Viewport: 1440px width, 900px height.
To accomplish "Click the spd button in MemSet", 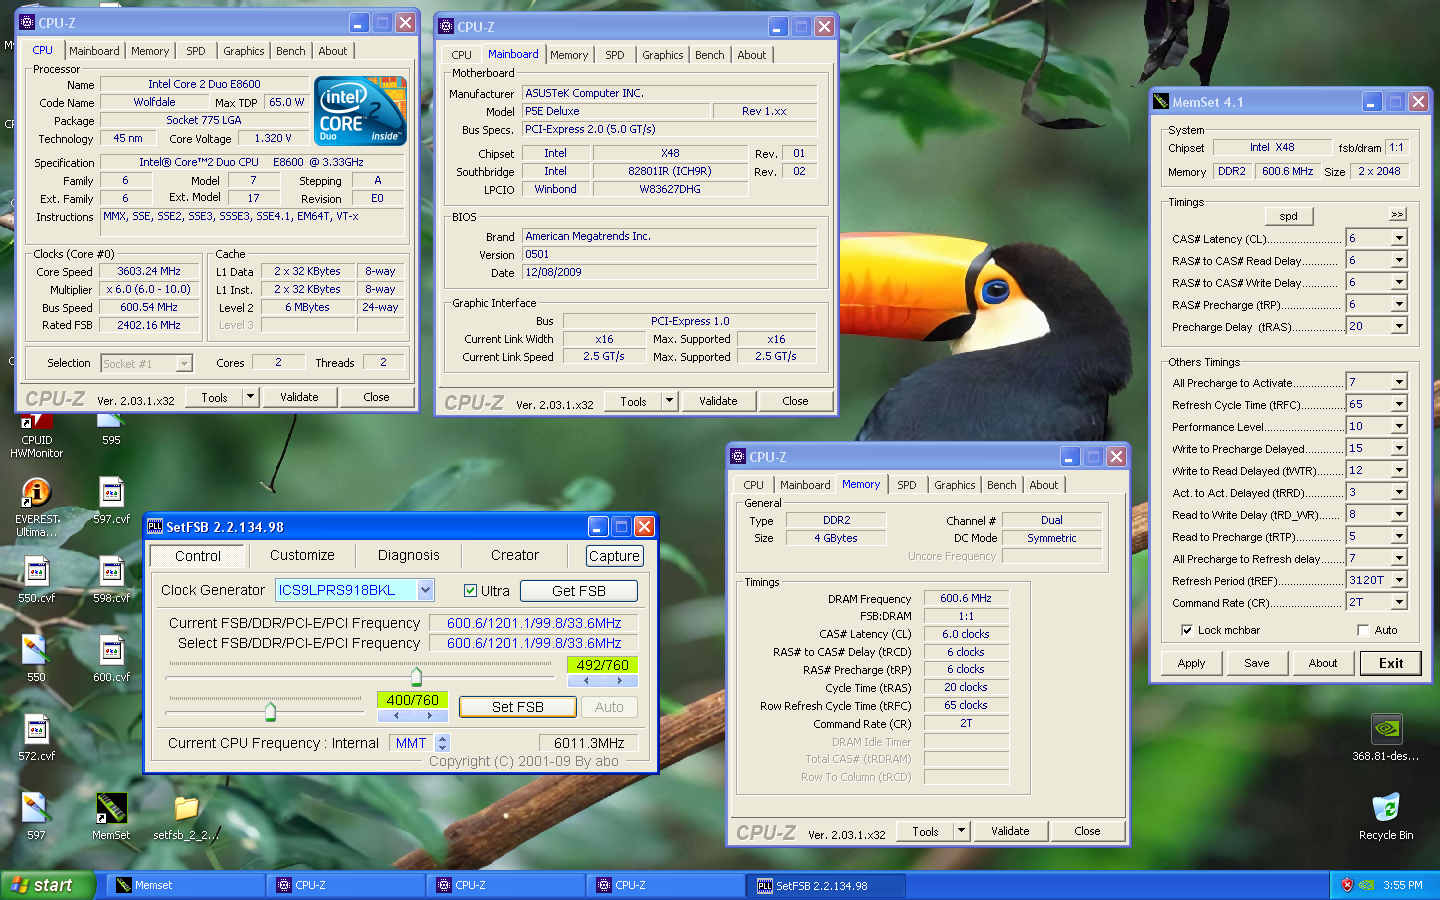I will tap(1289, 216).
